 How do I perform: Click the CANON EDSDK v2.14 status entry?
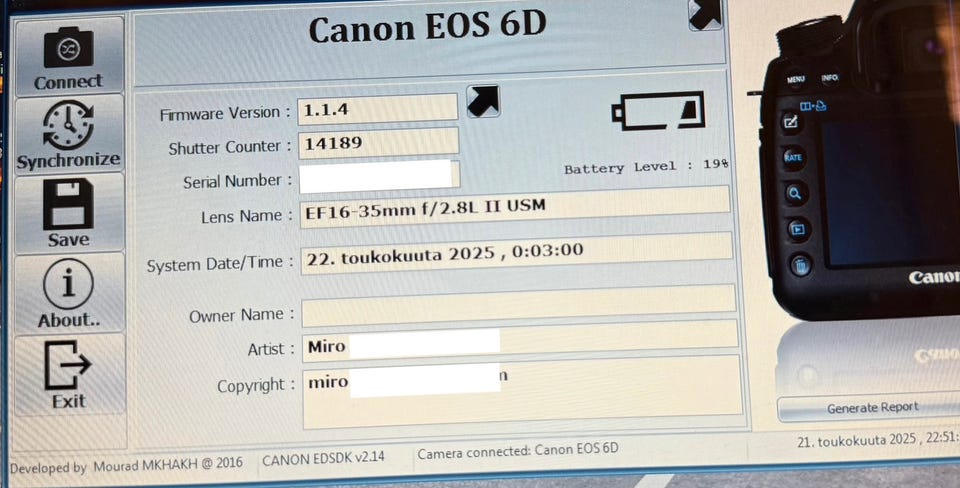[323, 458]
